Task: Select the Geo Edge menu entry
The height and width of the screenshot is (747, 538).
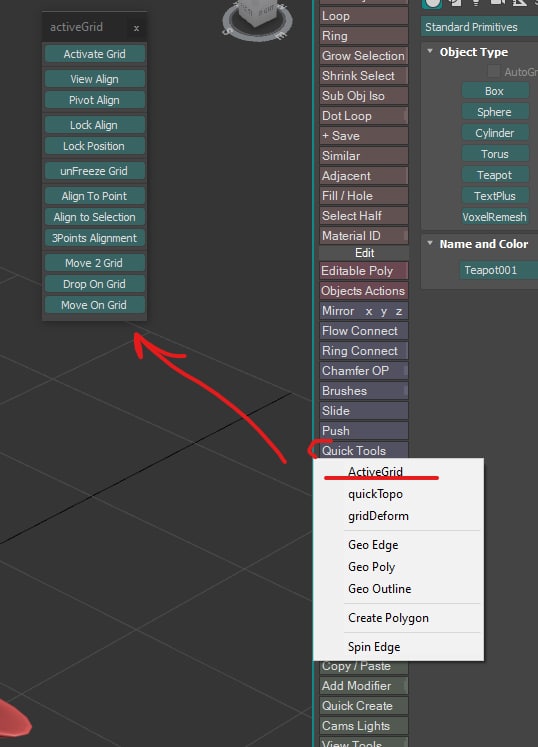Action: click(398, 545)
